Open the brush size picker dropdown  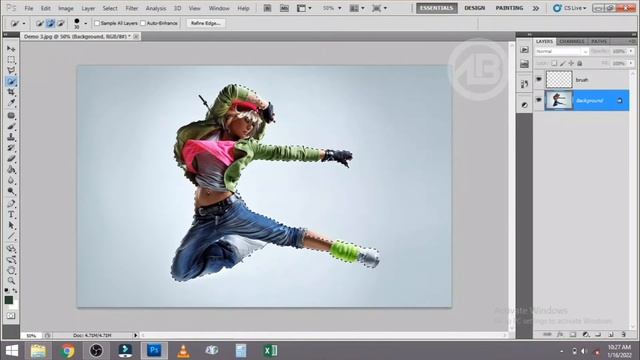86,23
